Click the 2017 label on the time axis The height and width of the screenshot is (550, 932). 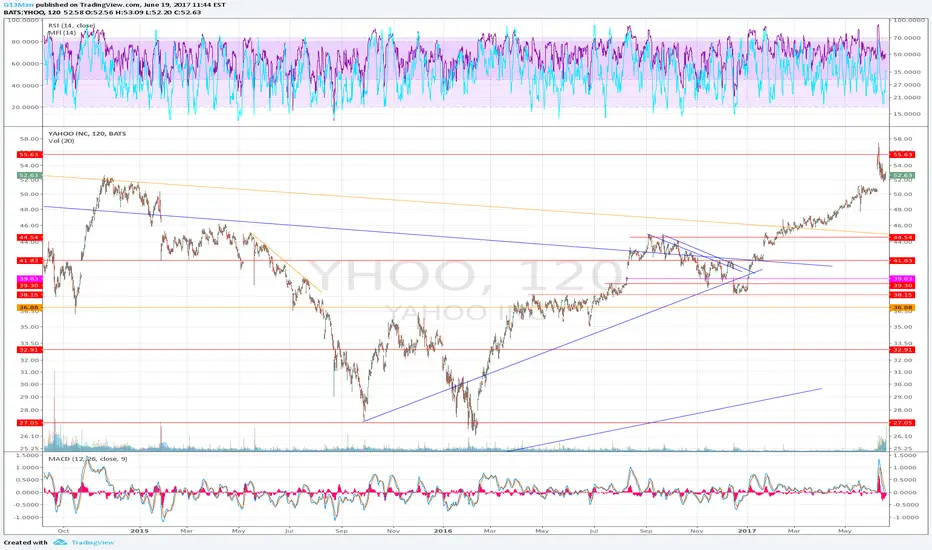coord(747,530)
